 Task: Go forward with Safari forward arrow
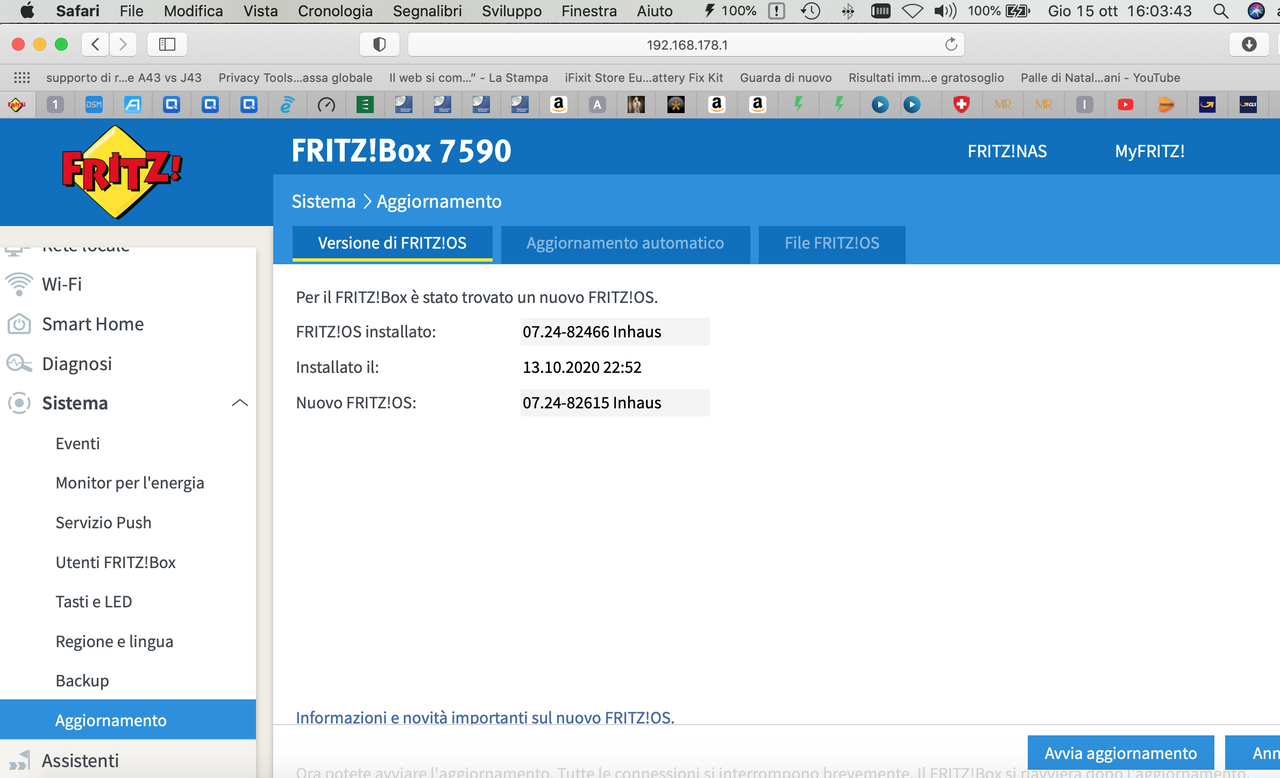[123, 44]
